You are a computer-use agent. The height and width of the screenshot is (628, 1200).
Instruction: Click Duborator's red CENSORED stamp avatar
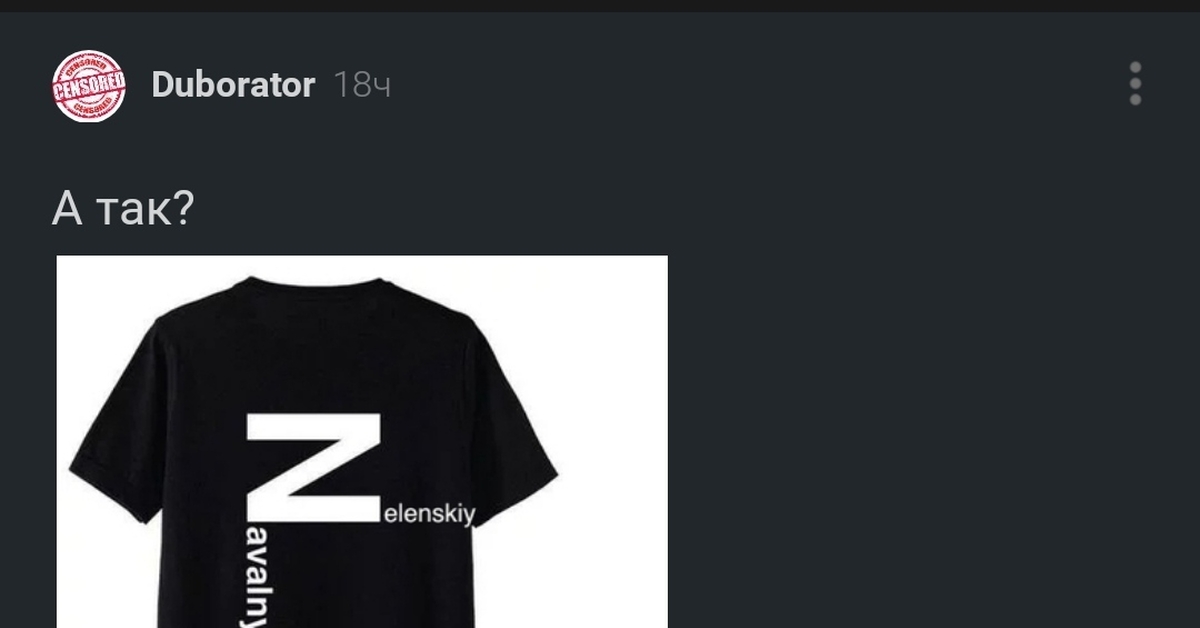[x=88, y=86]
